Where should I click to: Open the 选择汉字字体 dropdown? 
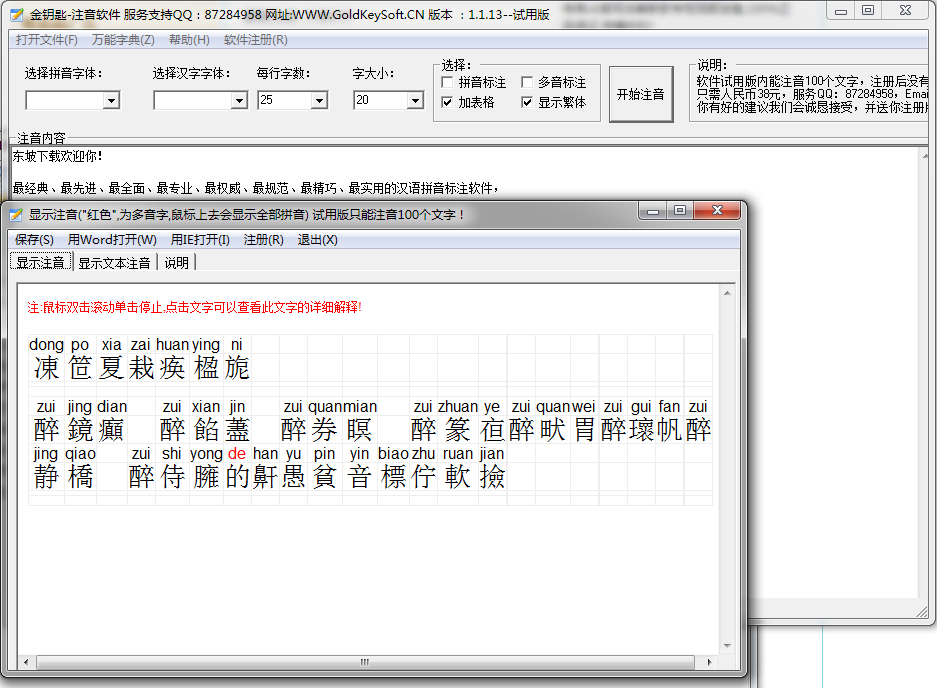click(238, 100)
